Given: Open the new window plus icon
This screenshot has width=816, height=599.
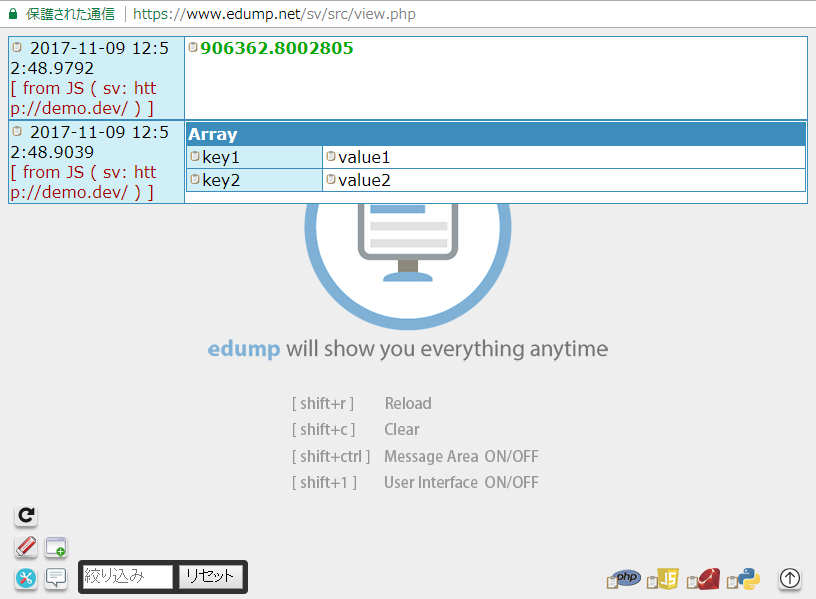Looking at the screenshot, I should pos(56,547).
